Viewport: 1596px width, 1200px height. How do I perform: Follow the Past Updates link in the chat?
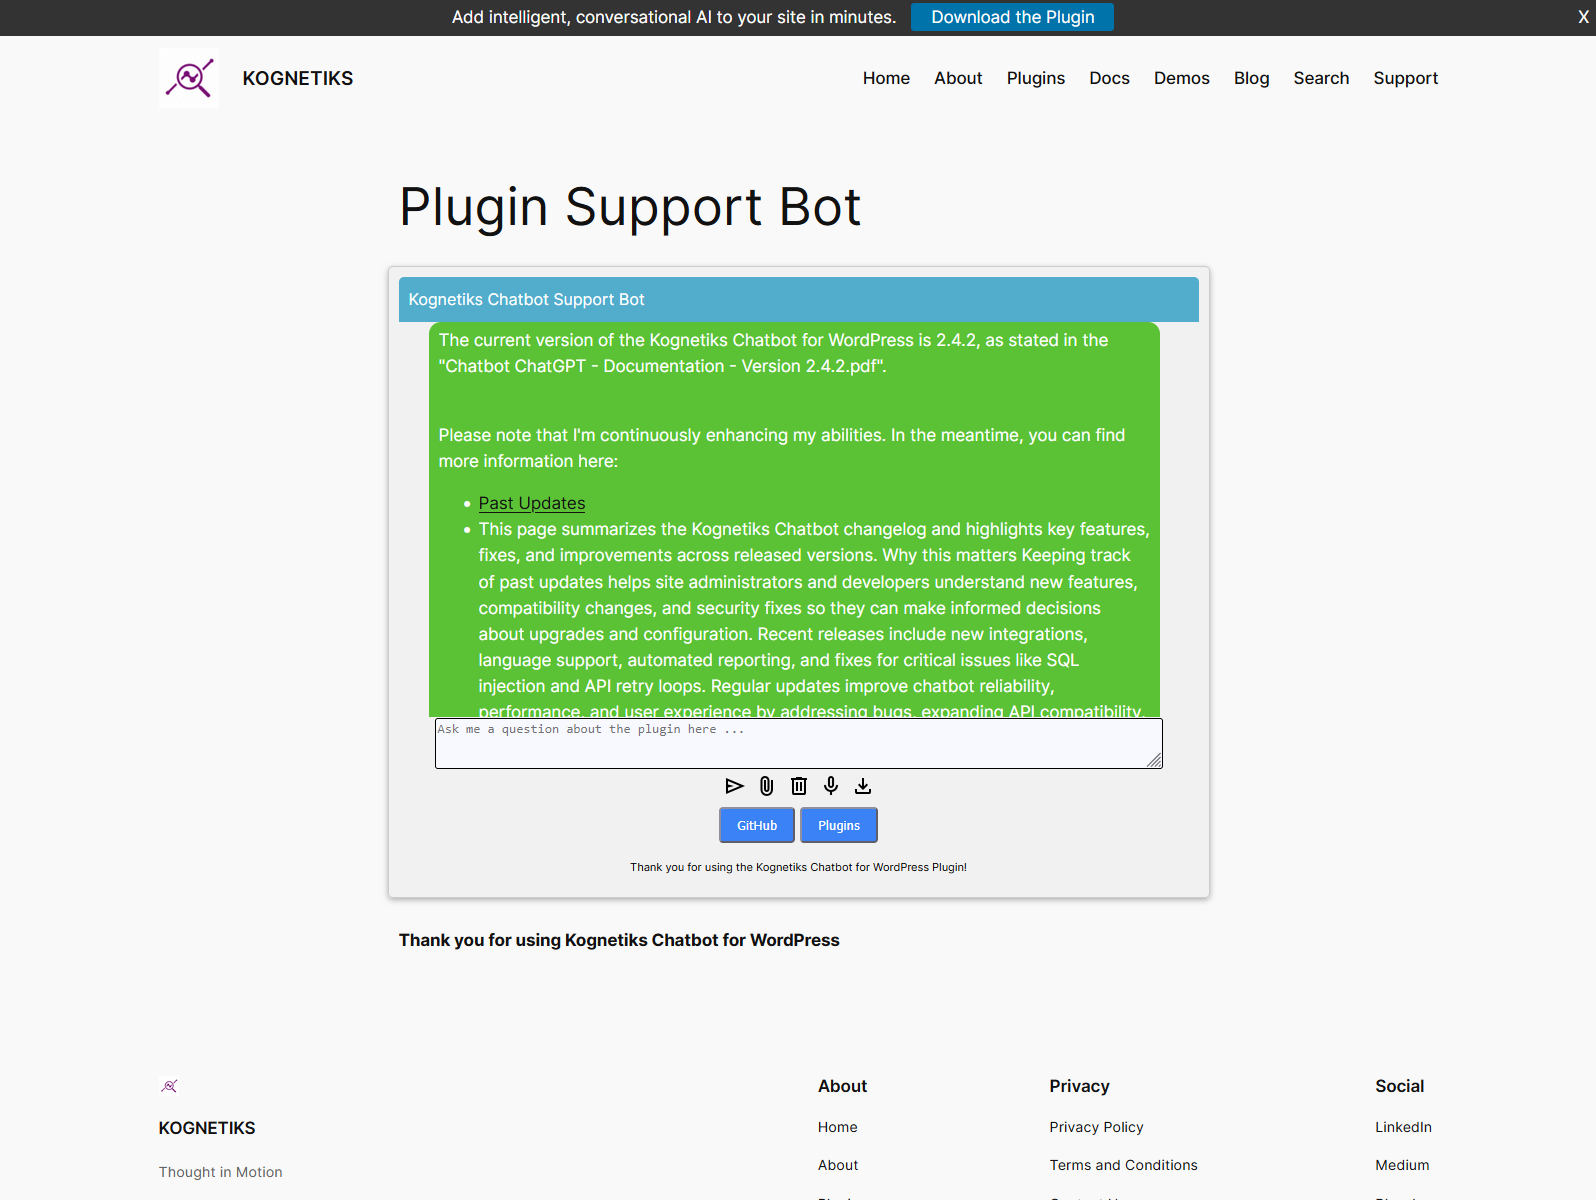pos(532,503)
